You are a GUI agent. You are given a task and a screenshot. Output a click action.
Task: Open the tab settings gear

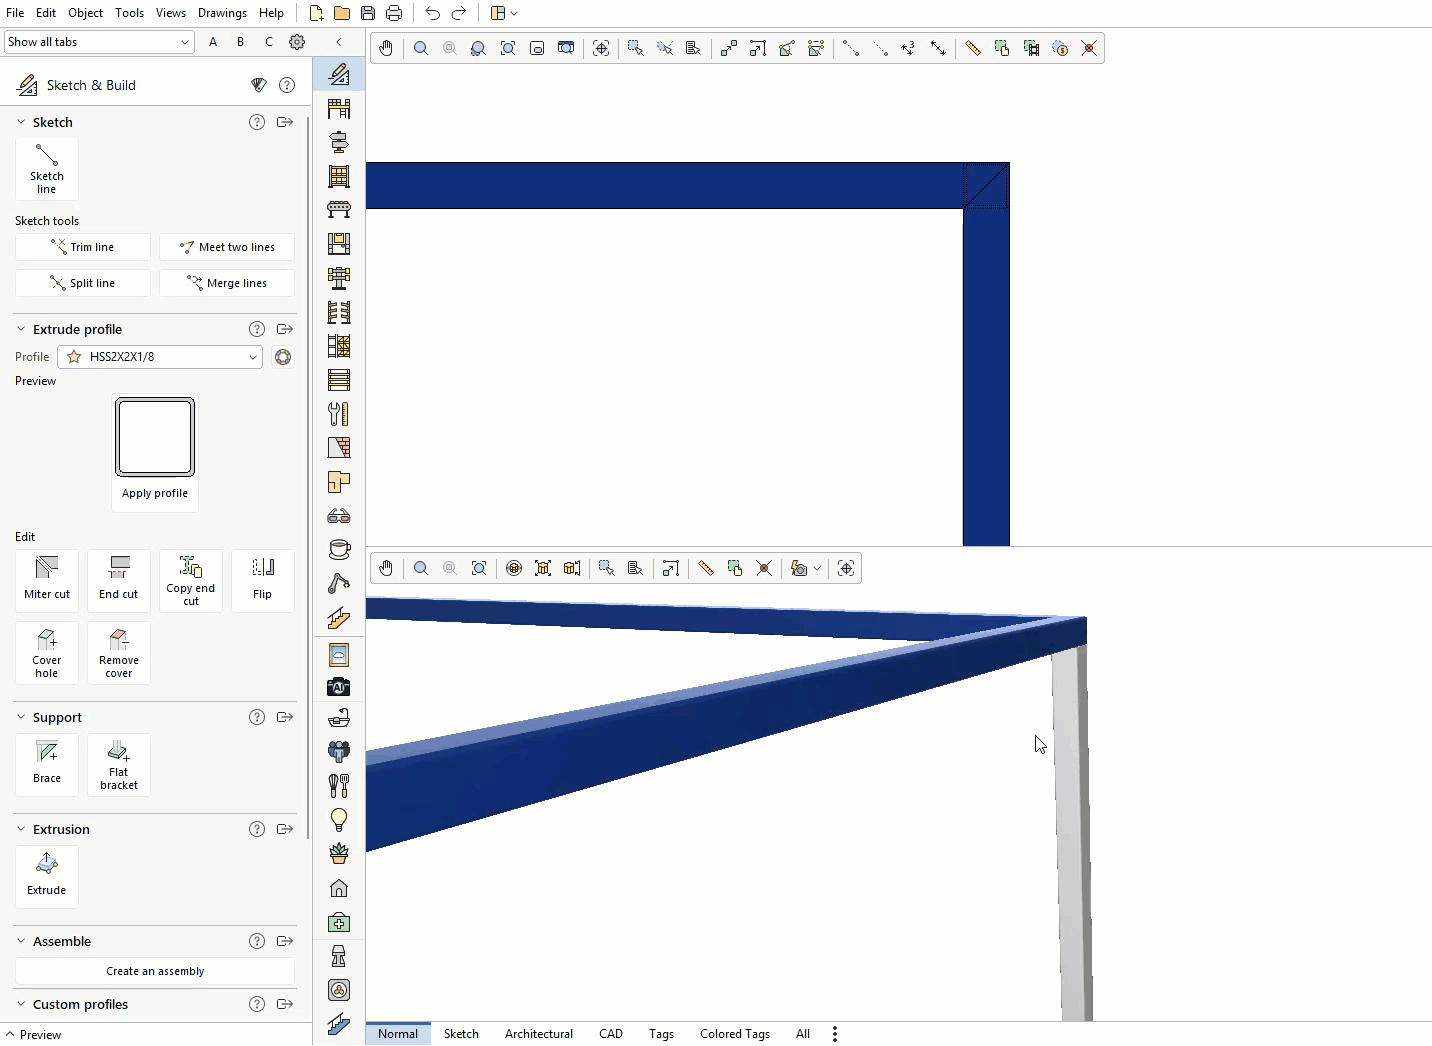tap(297, 42)
